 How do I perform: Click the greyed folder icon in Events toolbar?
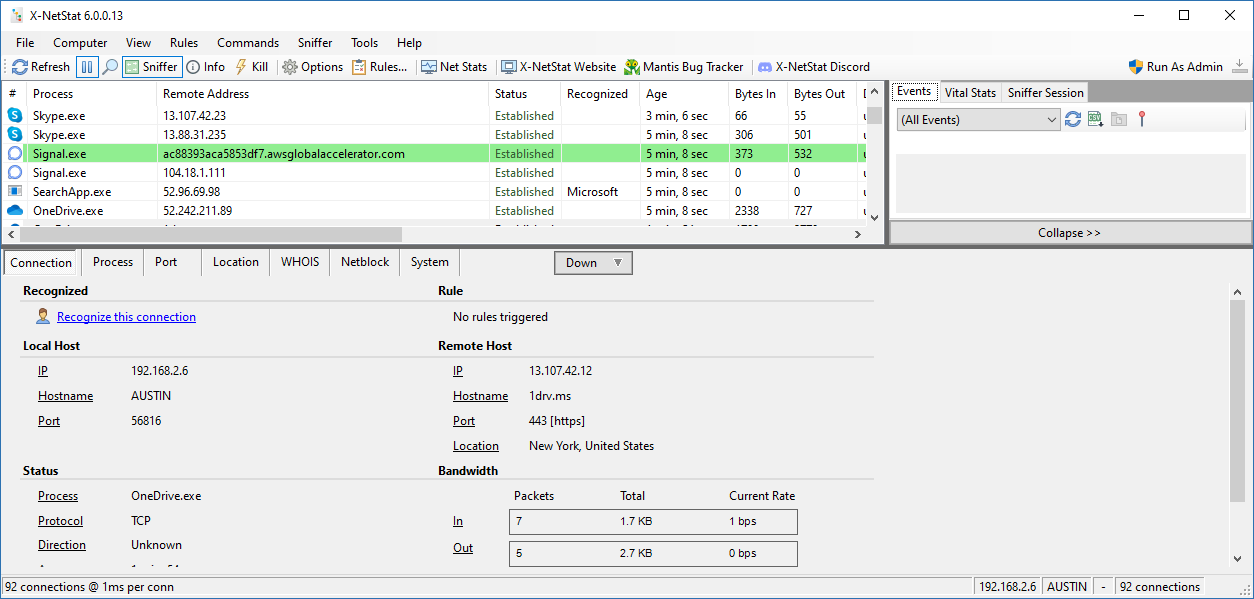pos(1119,119)
